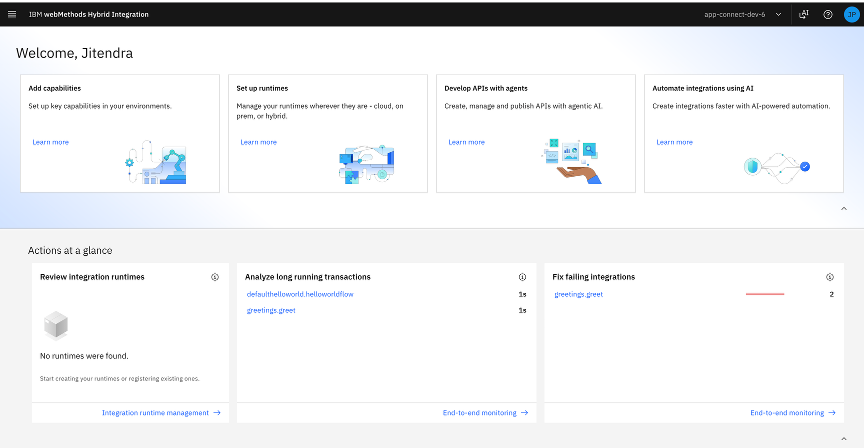The width and height of the screenshot is (864, 448).
Task: Click the Add capabilities card title
Action: (x=55, y=88)
